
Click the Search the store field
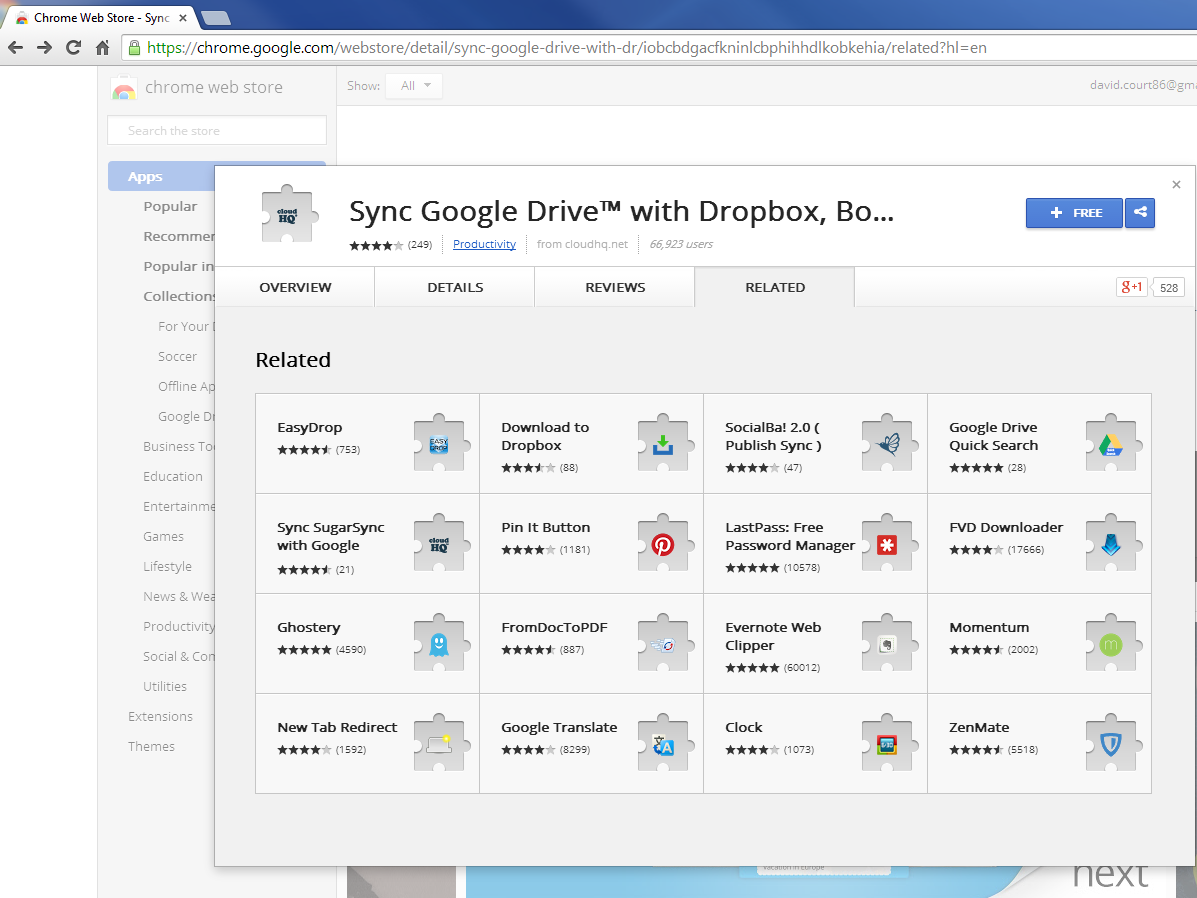pos(217,131)
